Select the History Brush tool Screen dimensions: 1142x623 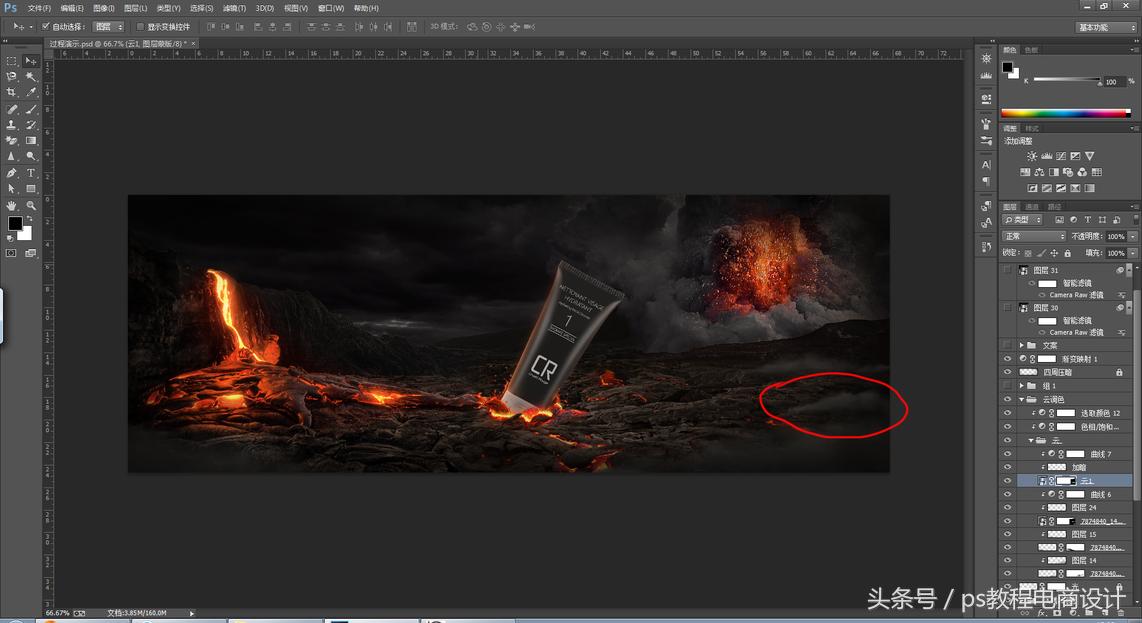click(31, 125)
